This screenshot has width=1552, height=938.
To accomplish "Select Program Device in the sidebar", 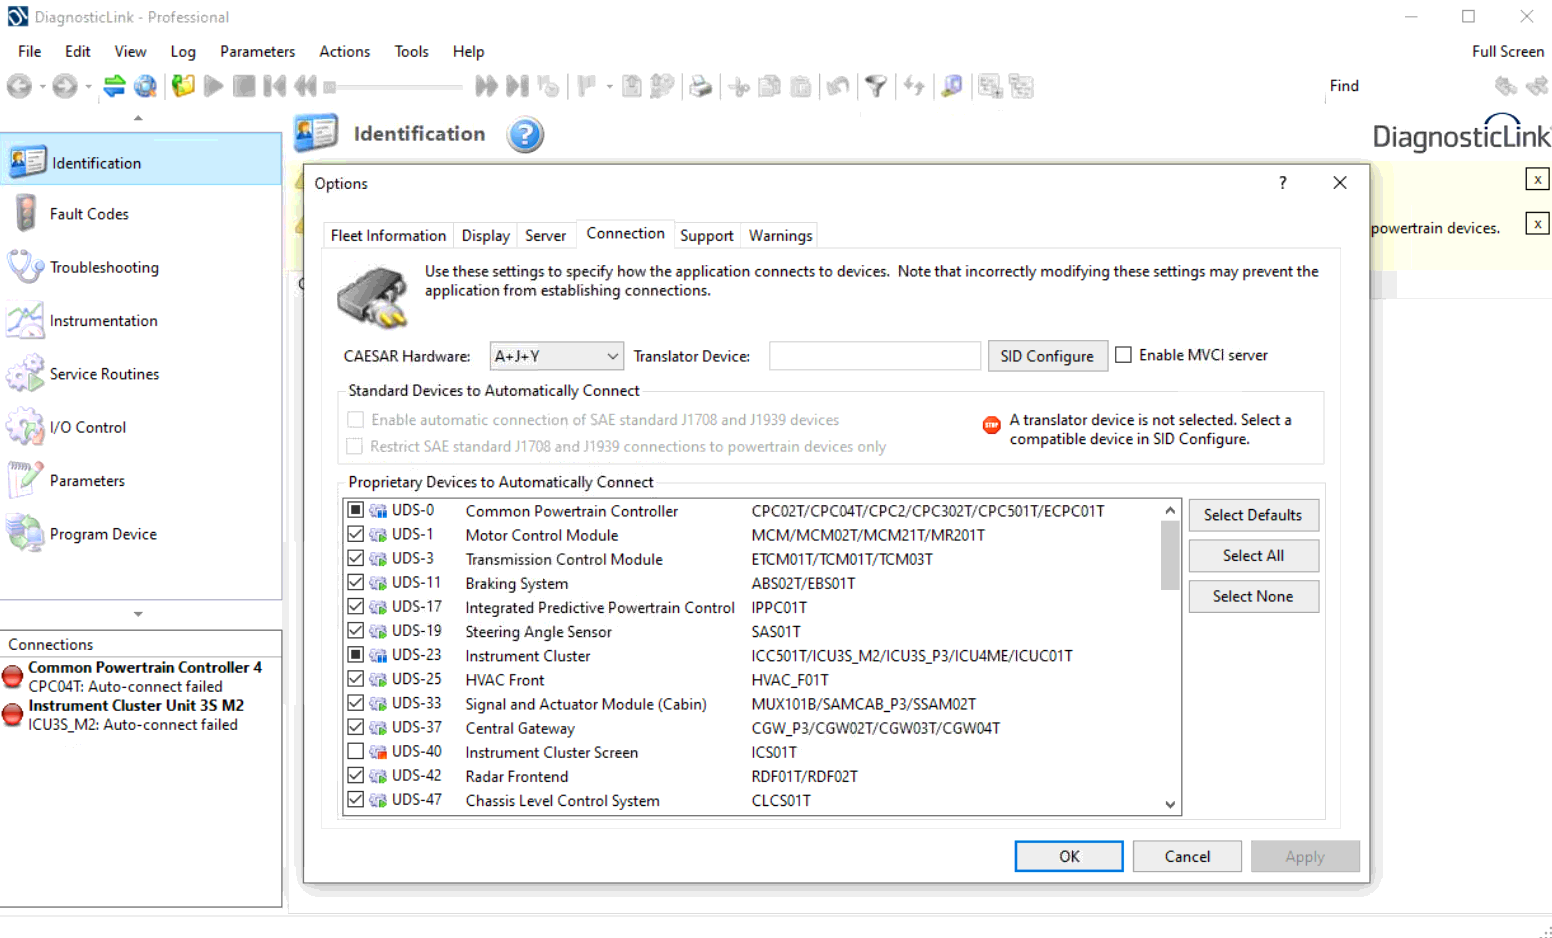I will tap(104, 533).
